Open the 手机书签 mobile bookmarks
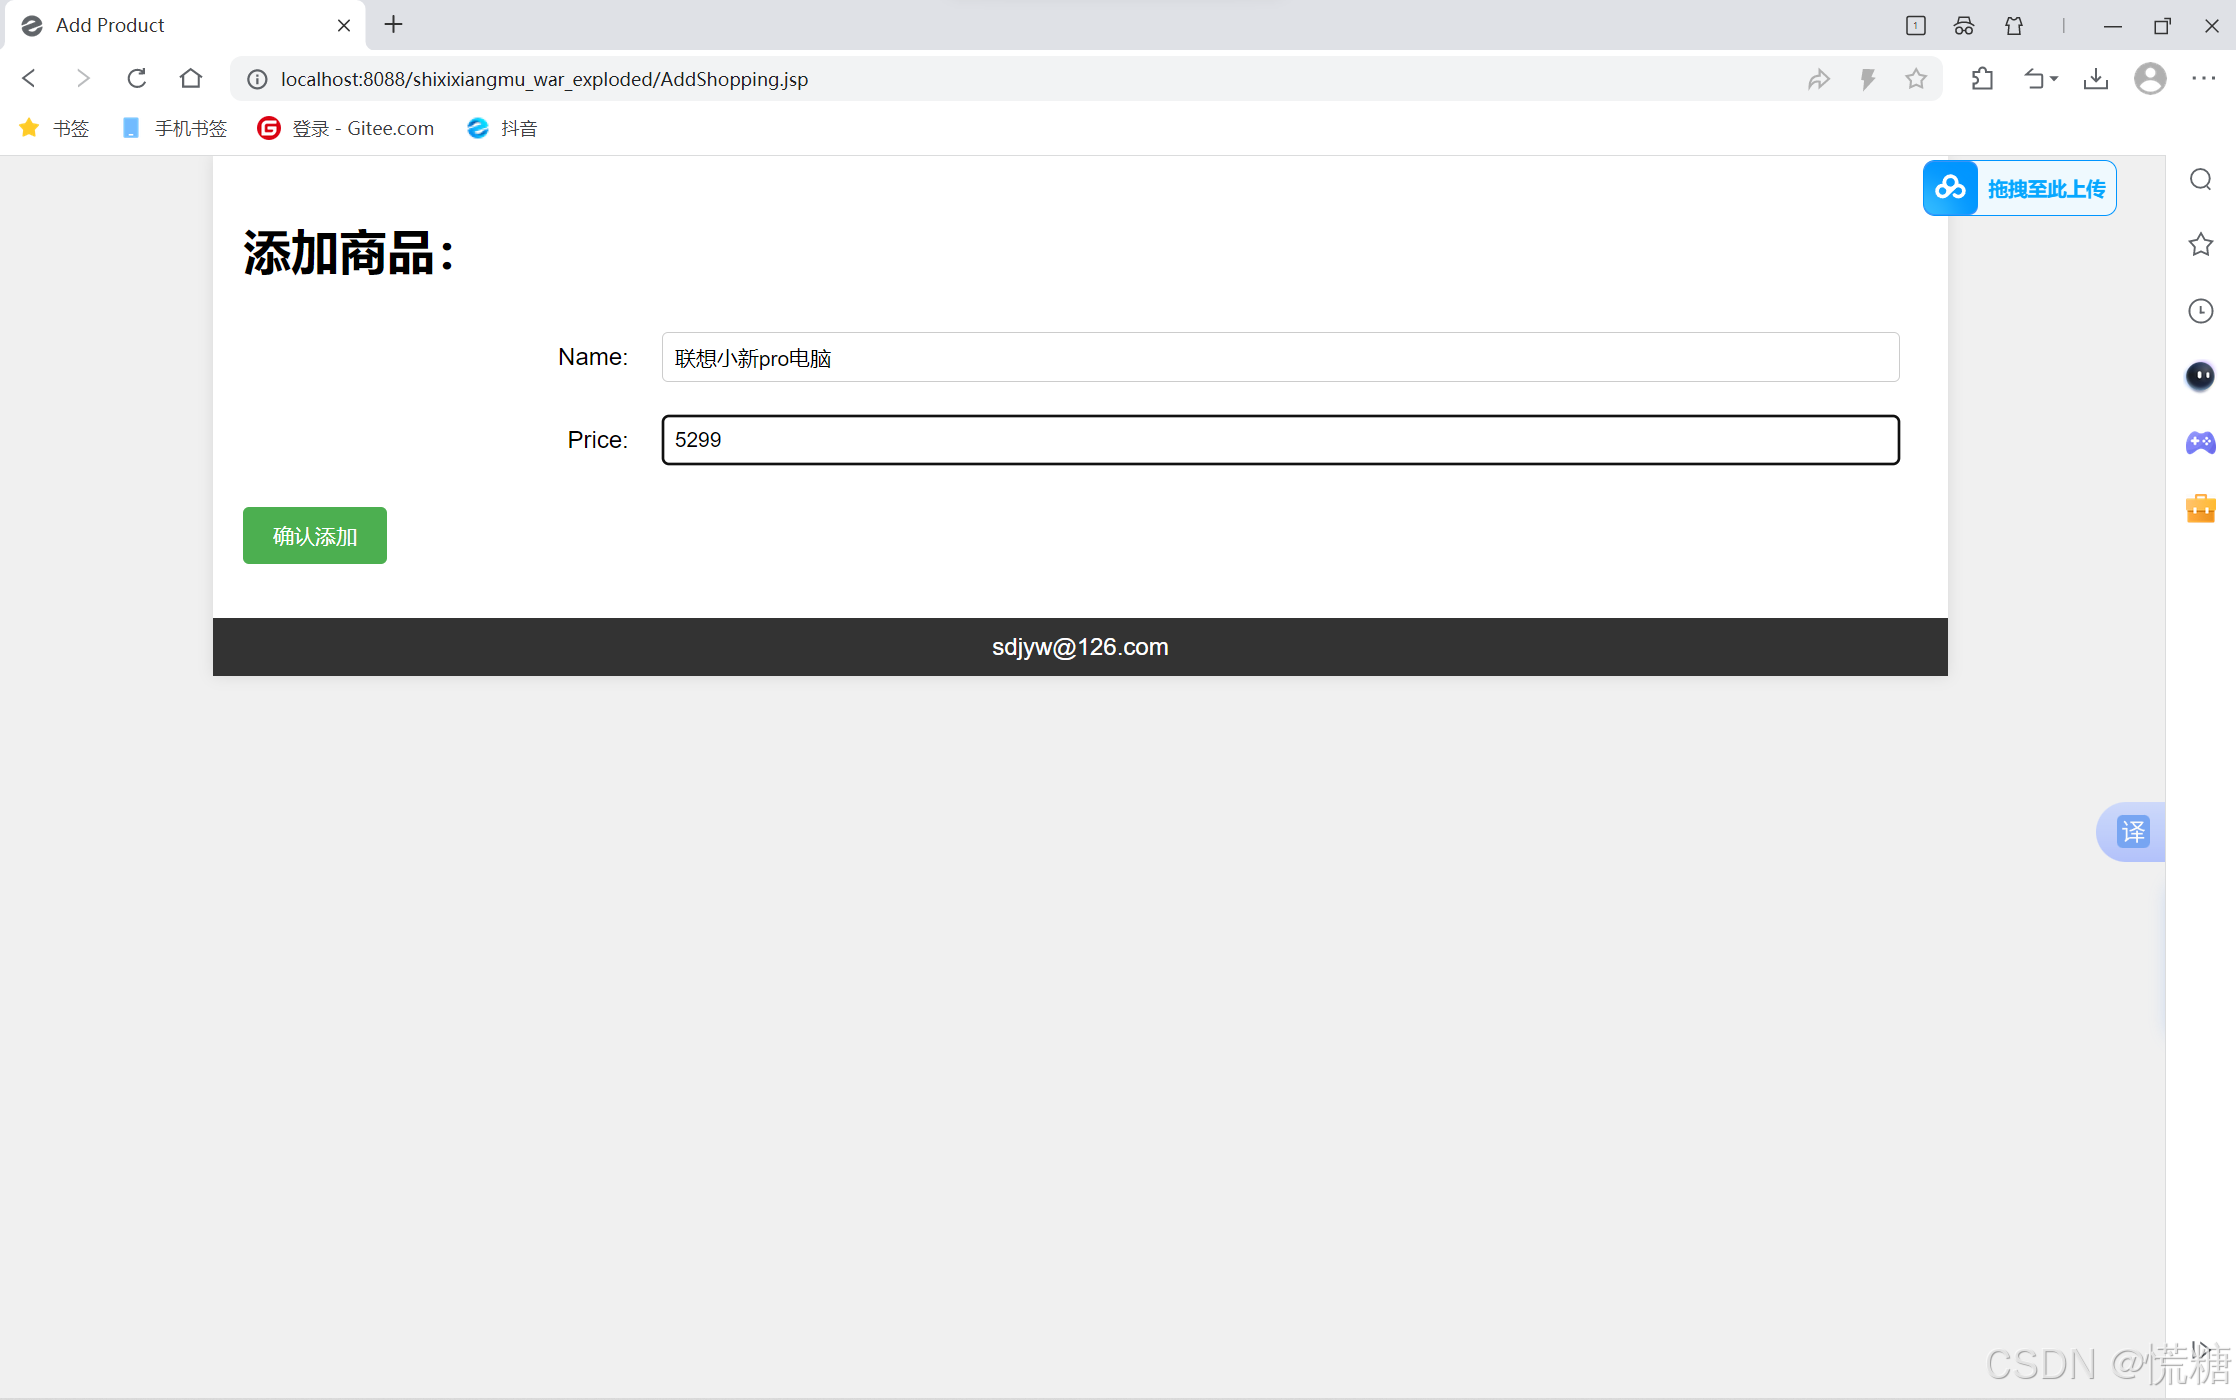Screen dimensions: 2236x1400 tap(175, 128)
